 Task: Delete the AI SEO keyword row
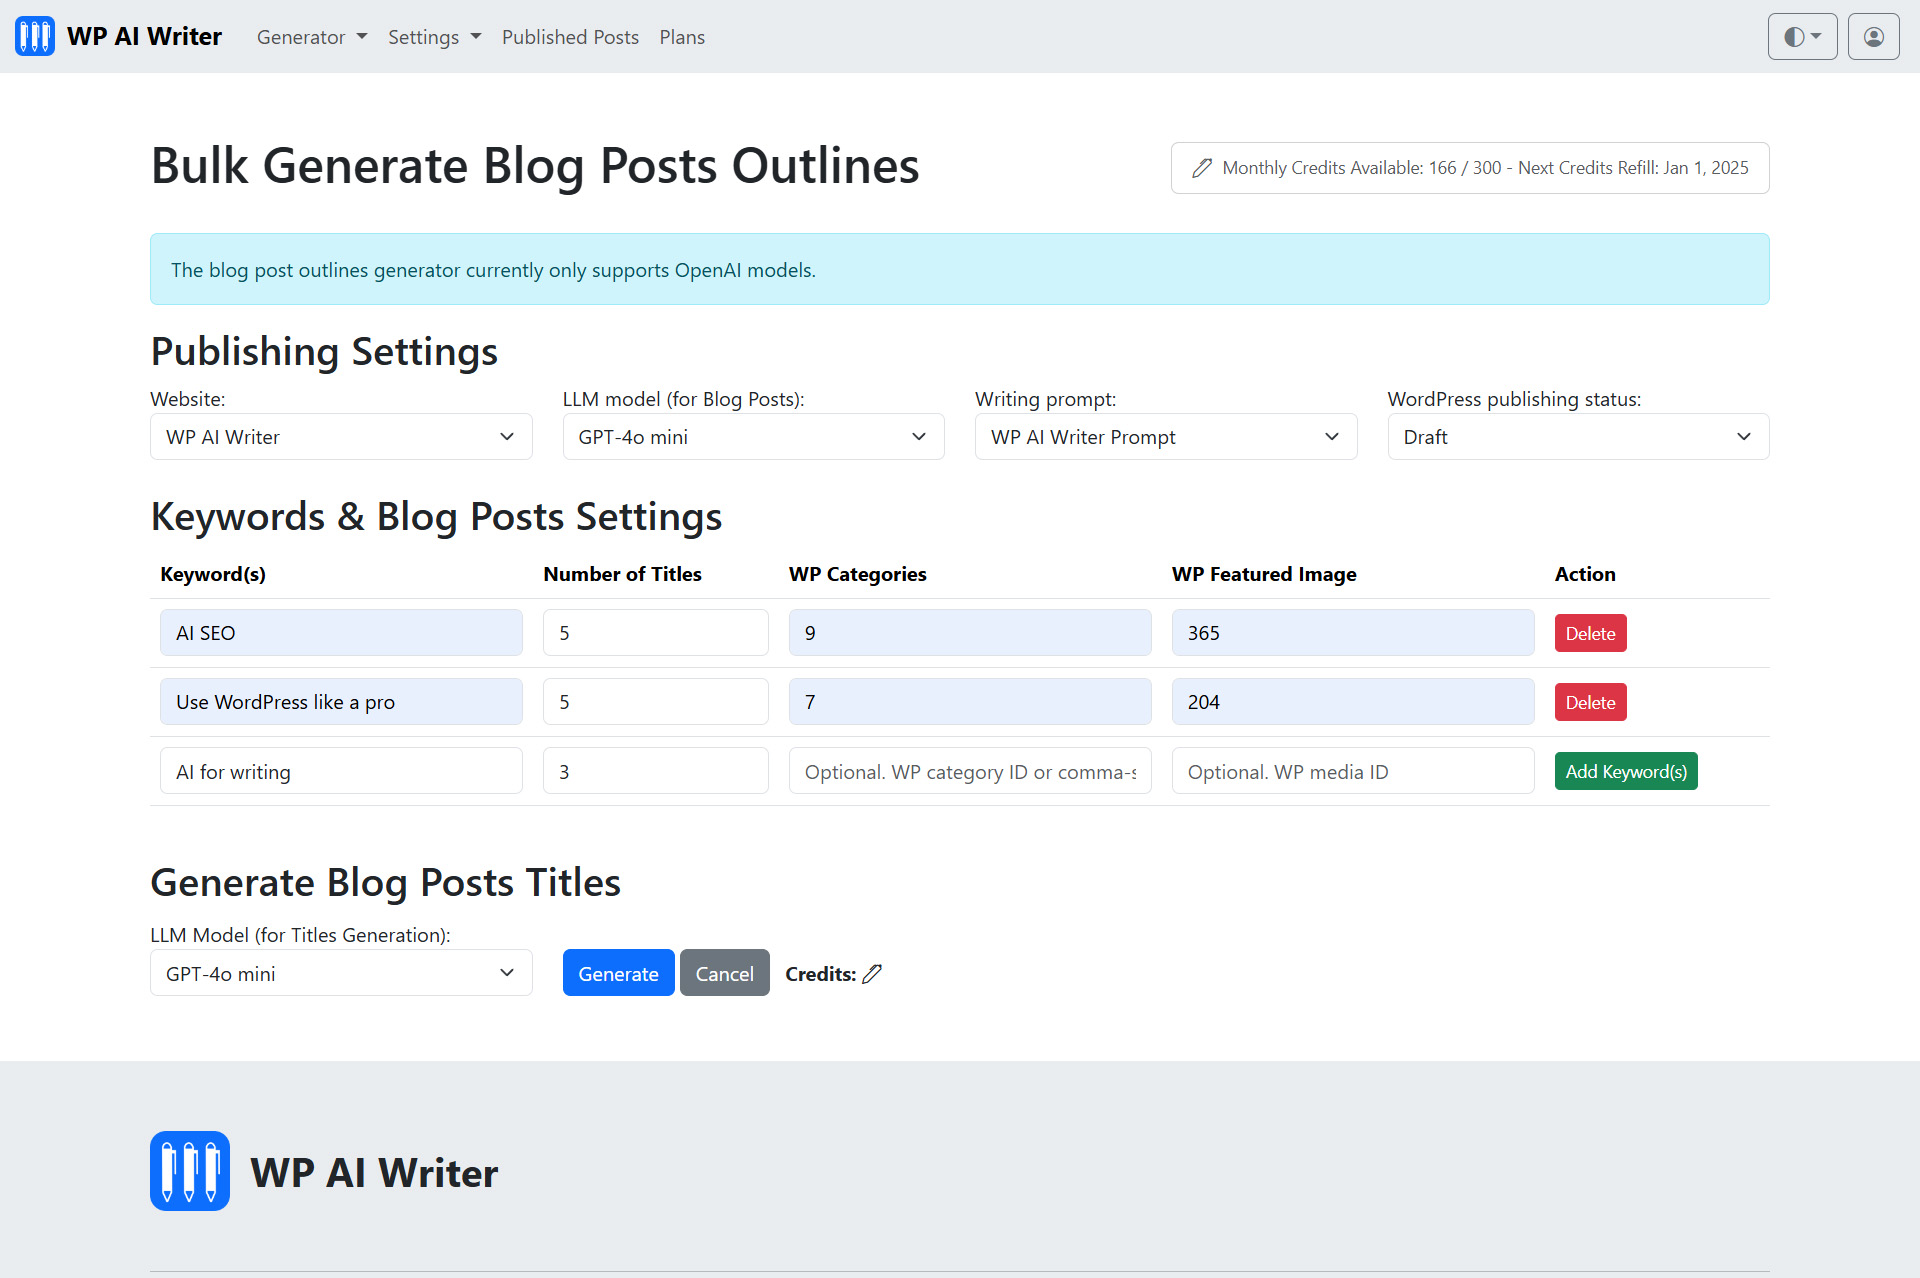point(1590,632)
